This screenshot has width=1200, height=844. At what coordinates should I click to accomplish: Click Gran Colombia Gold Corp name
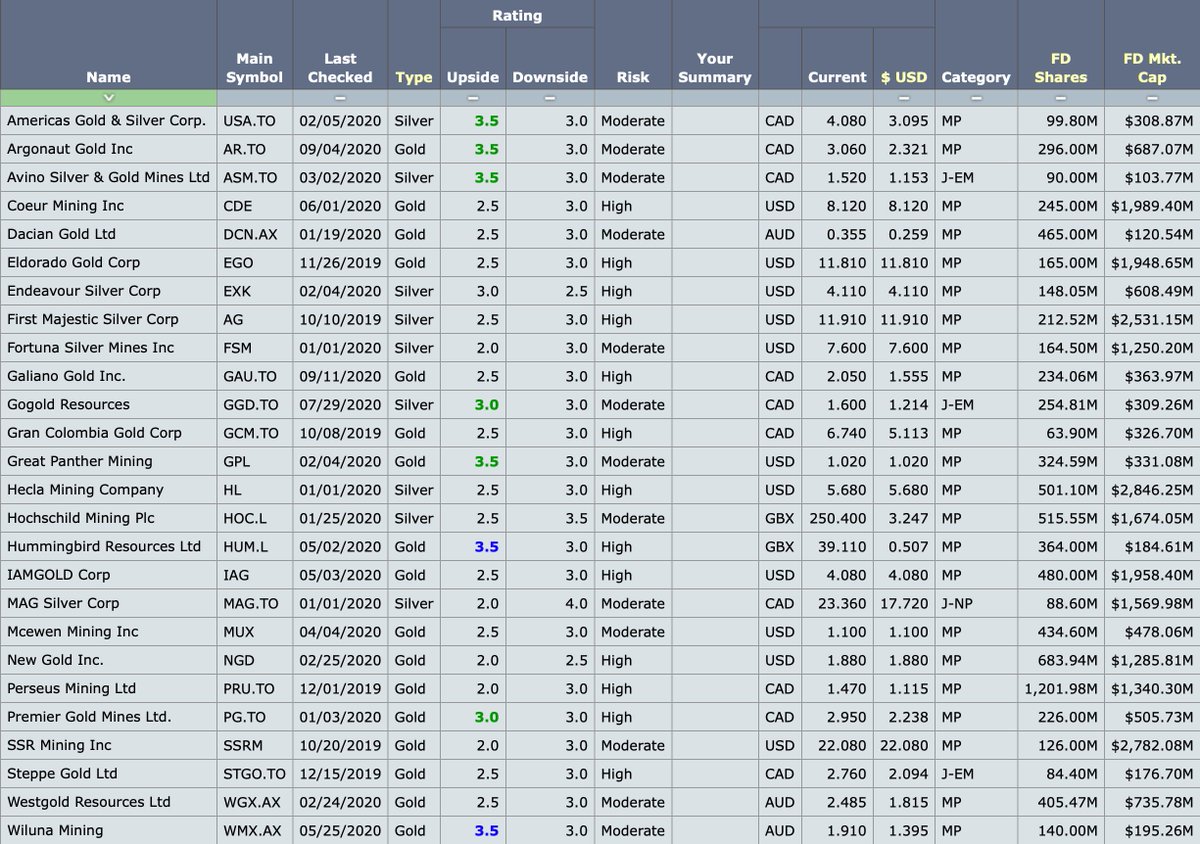94,433
